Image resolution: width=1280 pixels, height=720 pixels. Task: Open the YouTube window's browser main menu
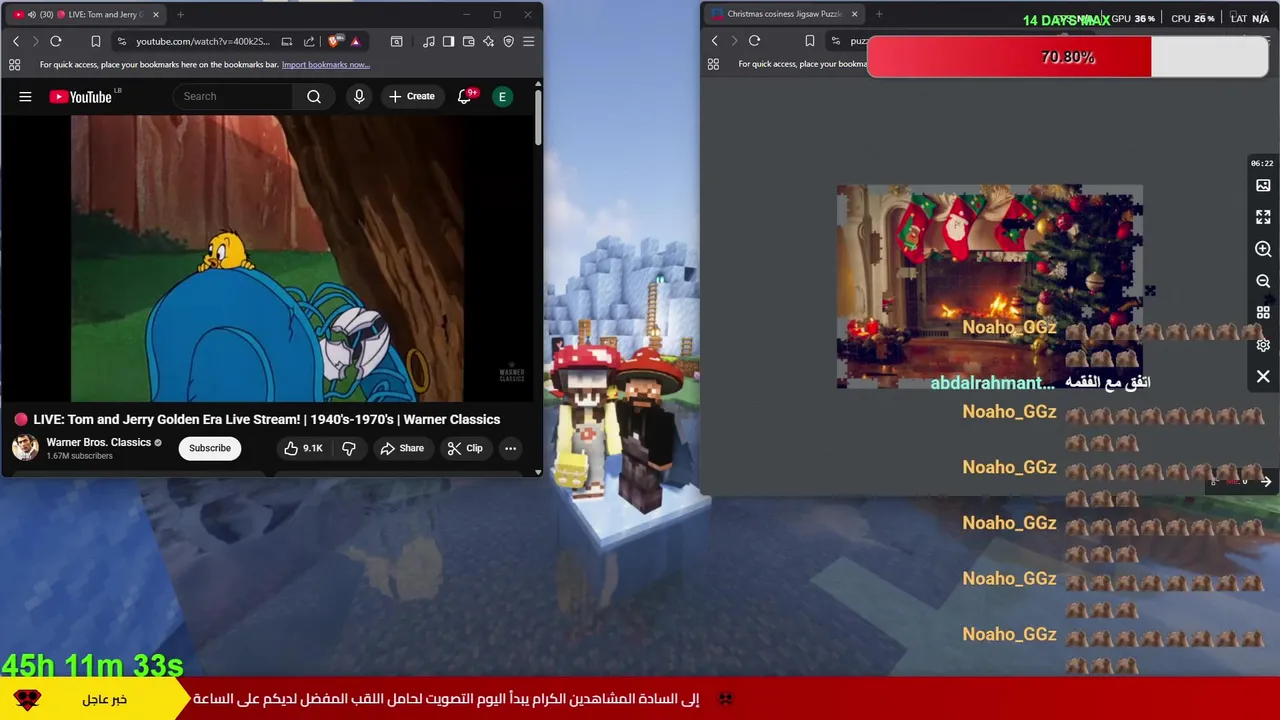[528, 41]
